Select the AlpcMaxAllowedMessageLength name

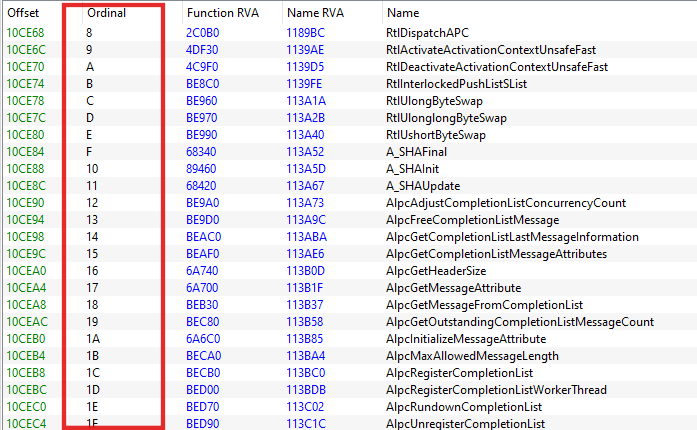(471, 355)
